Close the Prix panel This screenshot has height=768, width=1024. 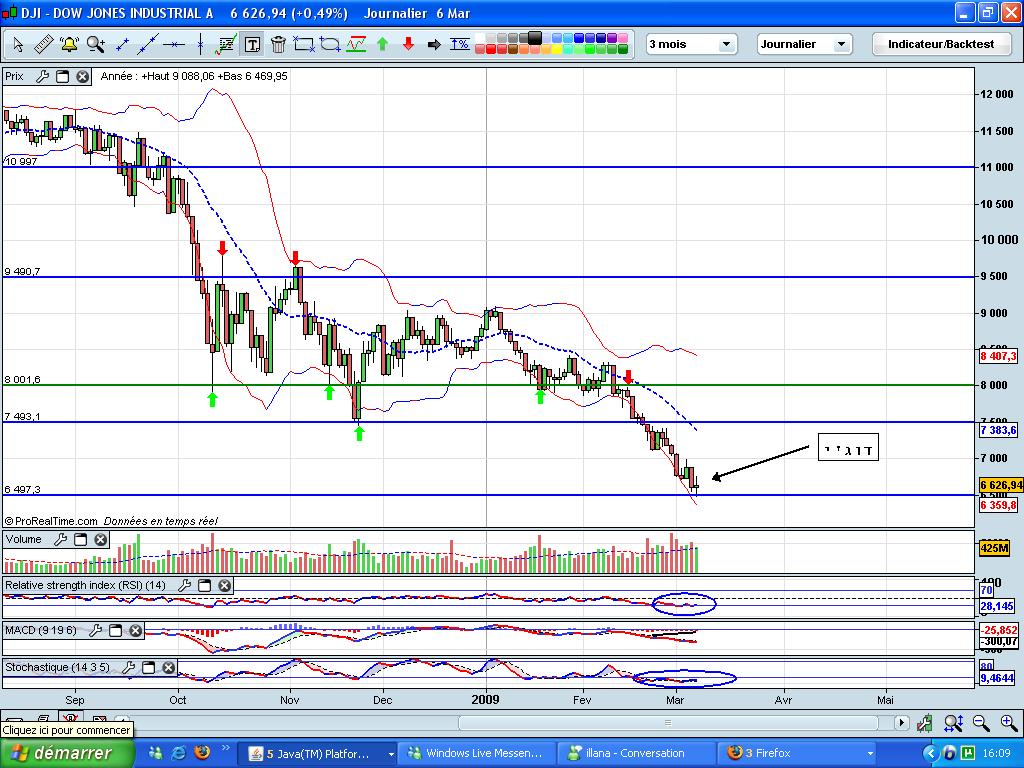[82, 76]
